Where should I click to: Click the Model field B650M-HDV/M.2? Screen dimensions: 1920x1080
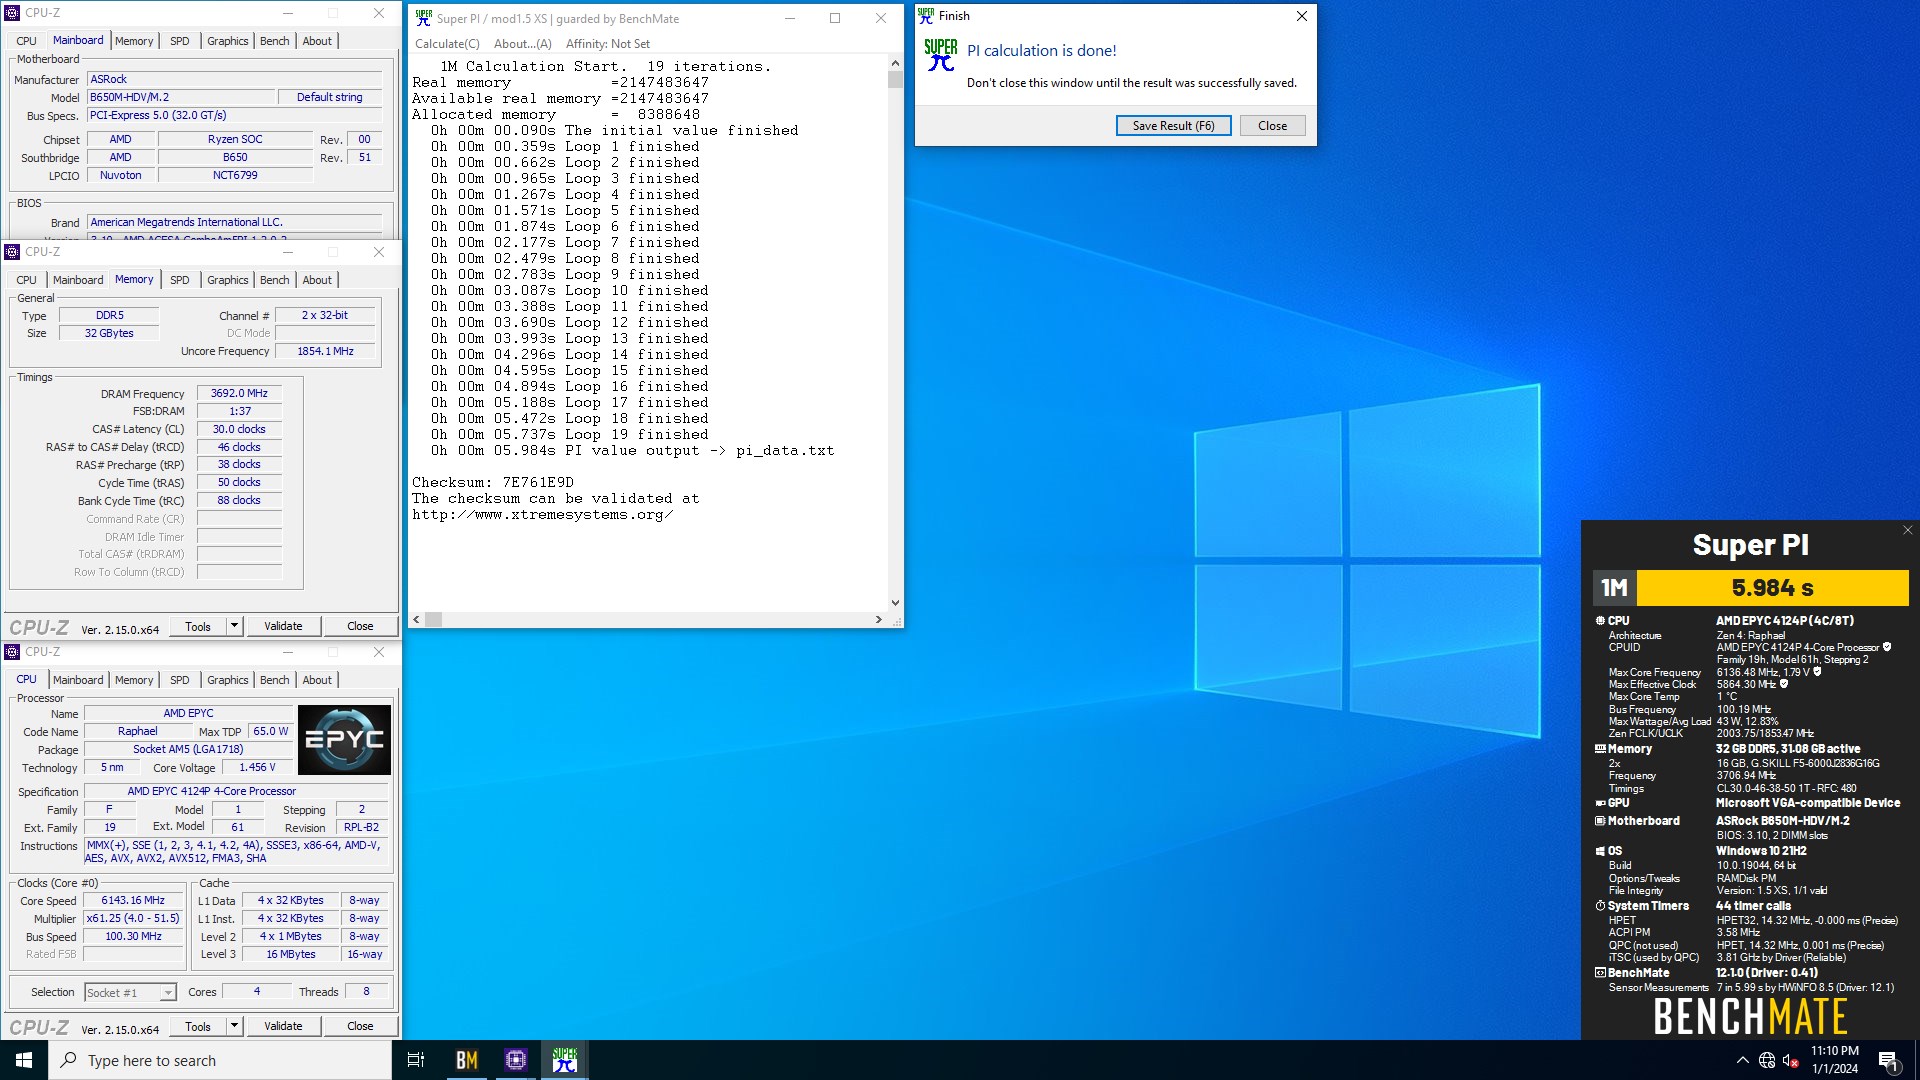coord(180,98)
